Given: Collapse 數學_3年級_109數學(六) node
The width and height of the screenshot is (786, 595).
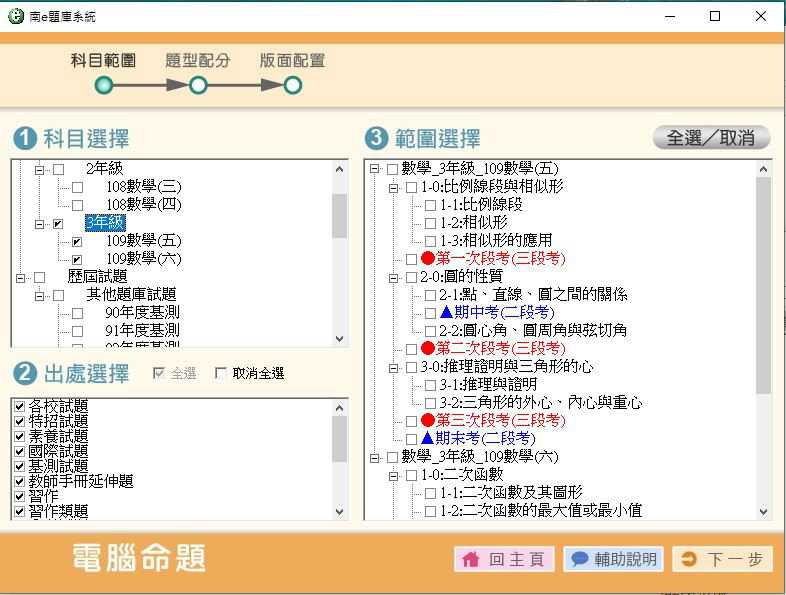Looking at the screenshot, I should pyautogui.click(x=374, y=457).
